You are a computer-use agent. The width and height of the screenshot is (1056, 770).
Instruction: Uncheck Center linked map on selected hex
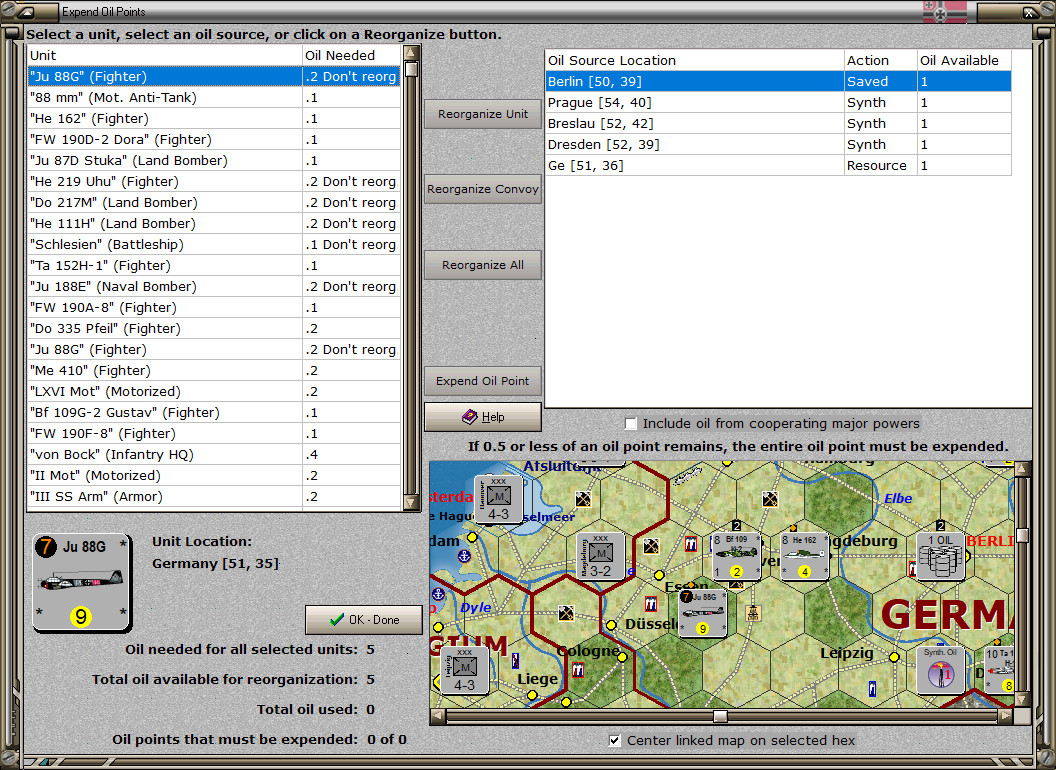coord(614,740)
